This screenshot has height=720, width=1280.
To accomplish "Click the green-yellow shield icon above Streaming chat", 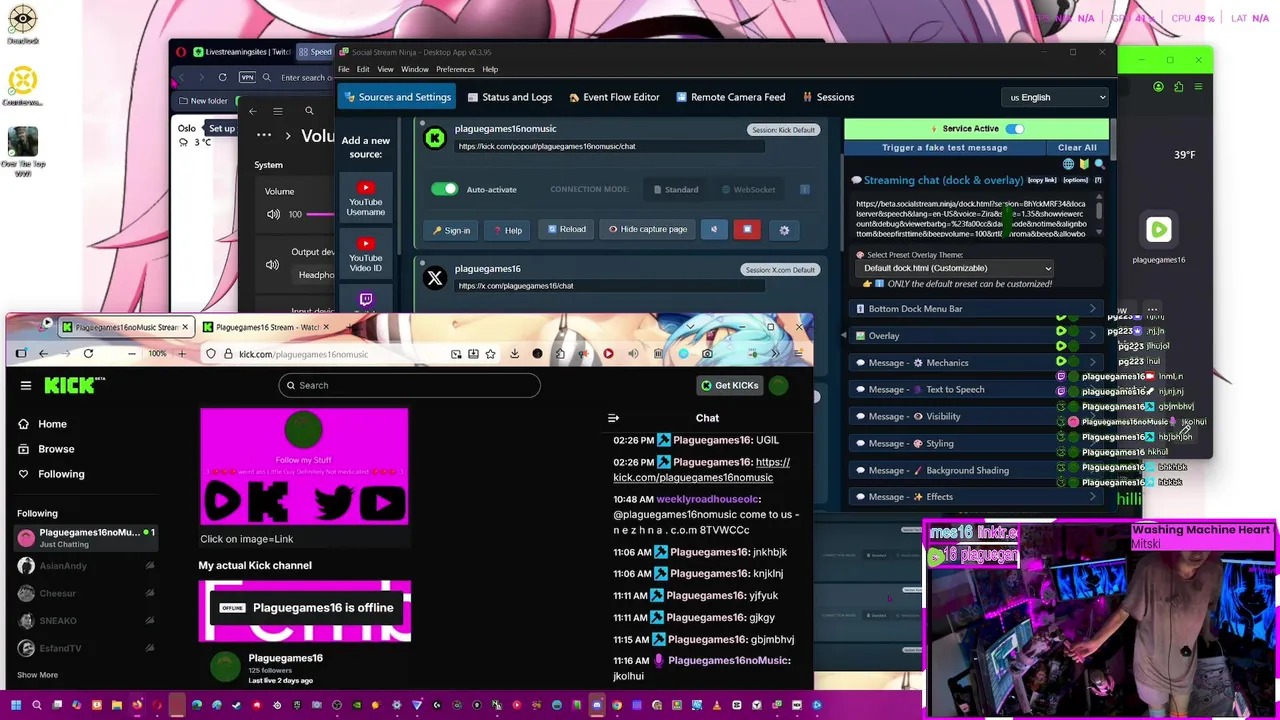I will (x=1084, y=164).
